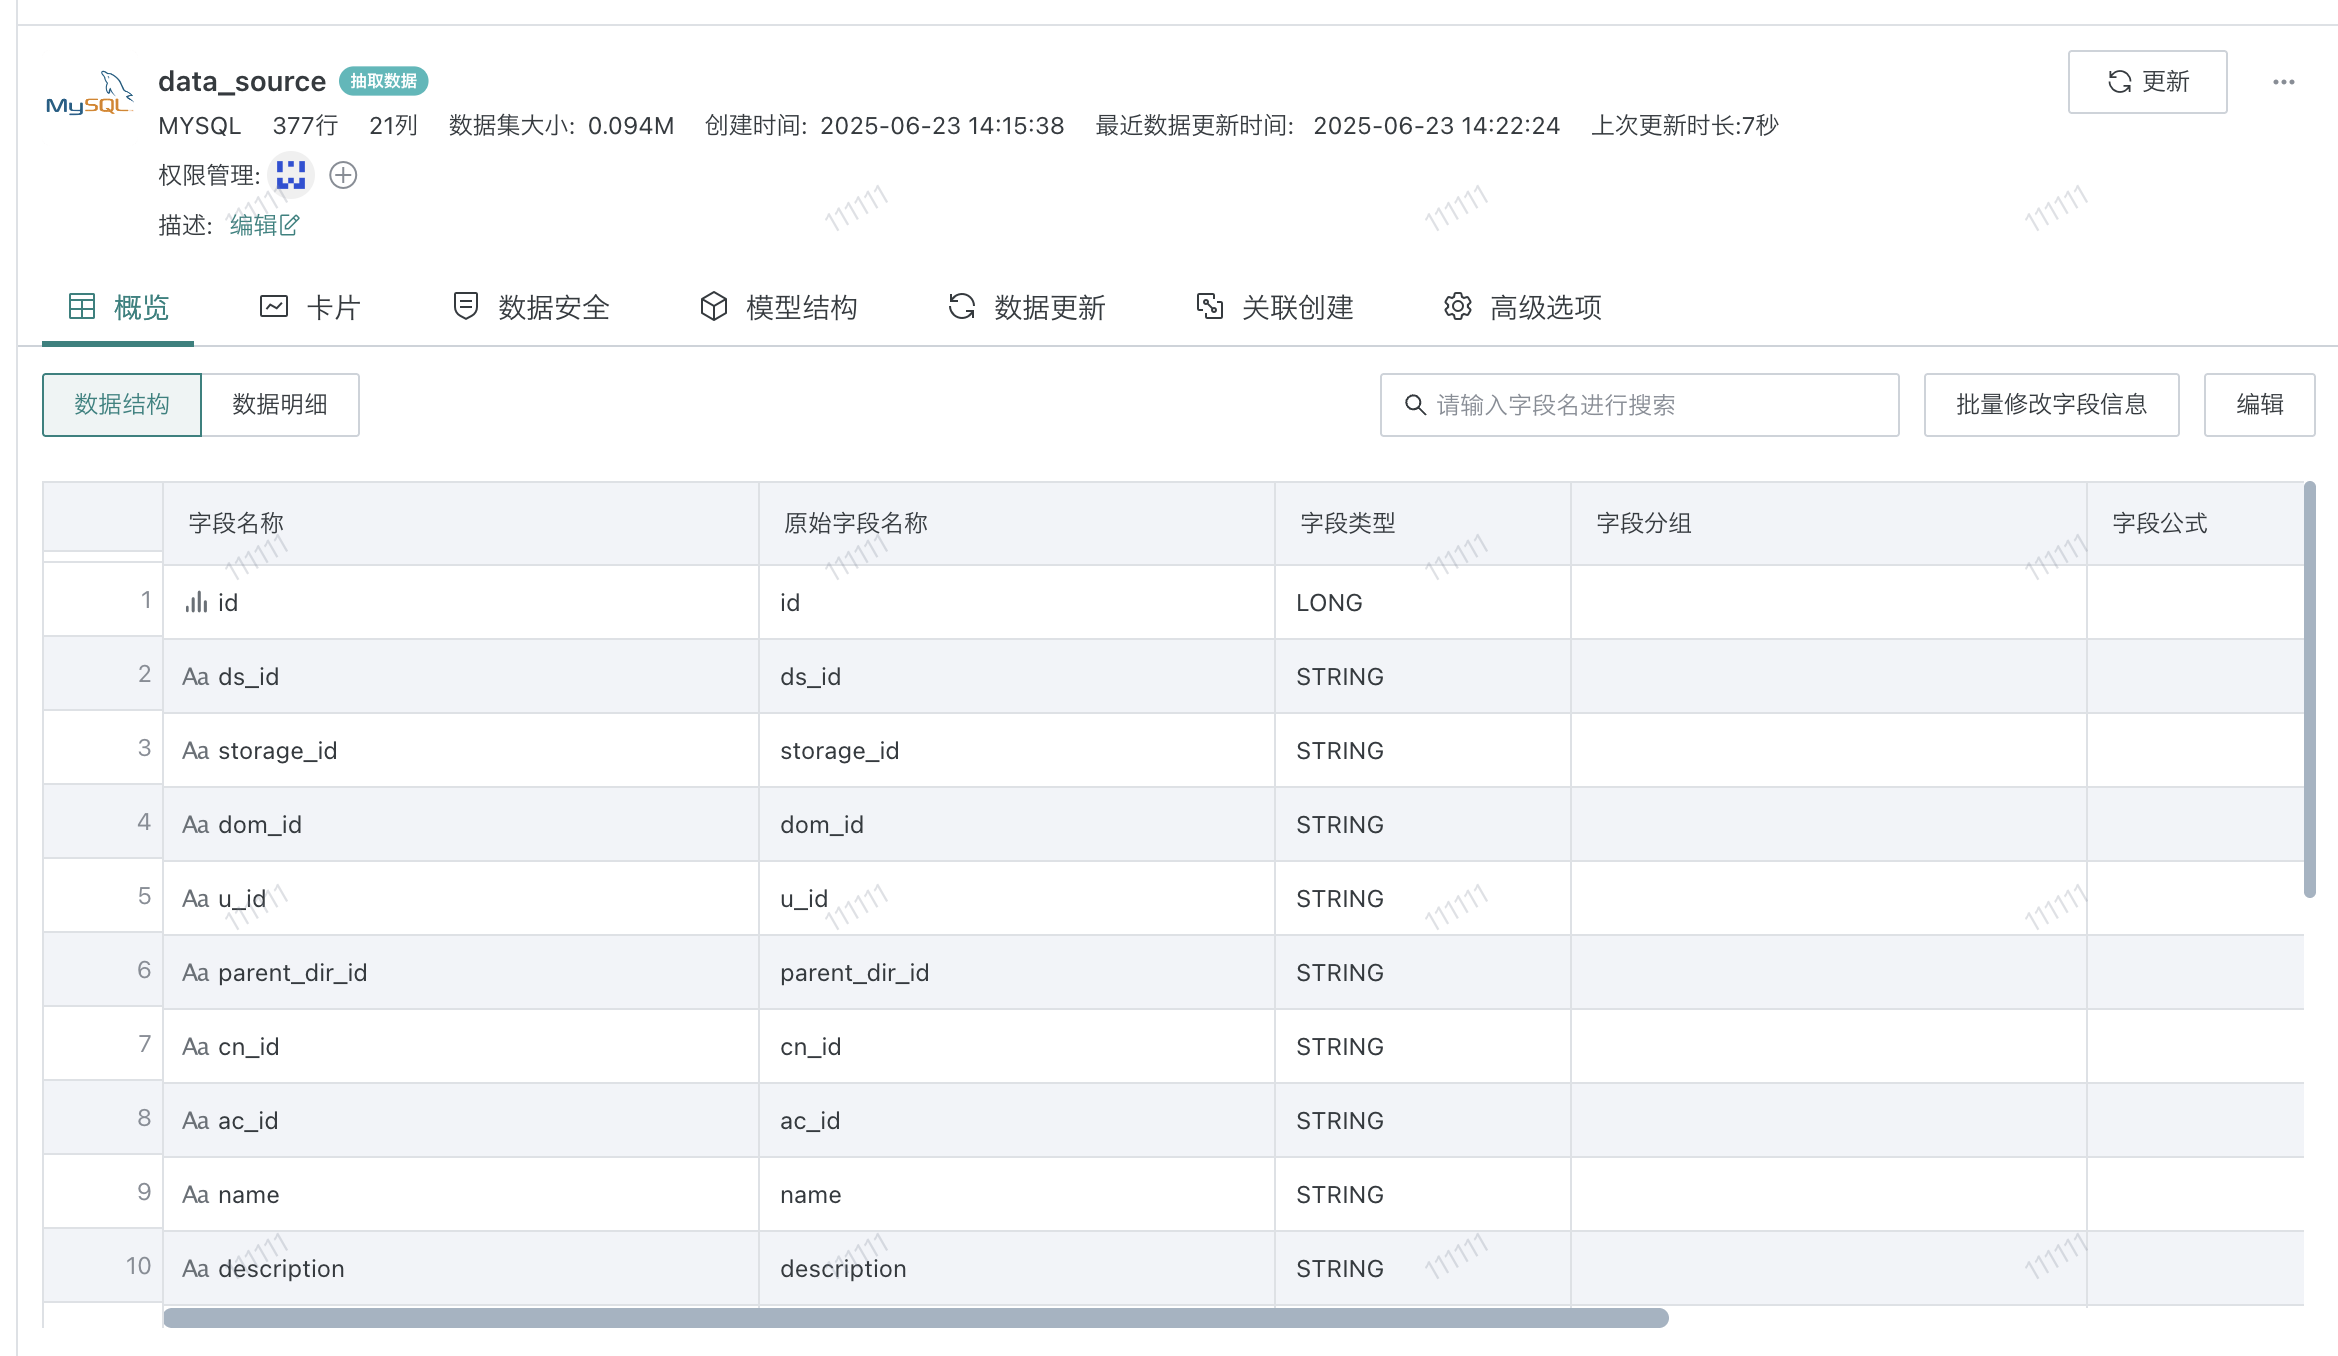
Task: Click the Aa type icon beside ds_id
Action: [196, 677]
